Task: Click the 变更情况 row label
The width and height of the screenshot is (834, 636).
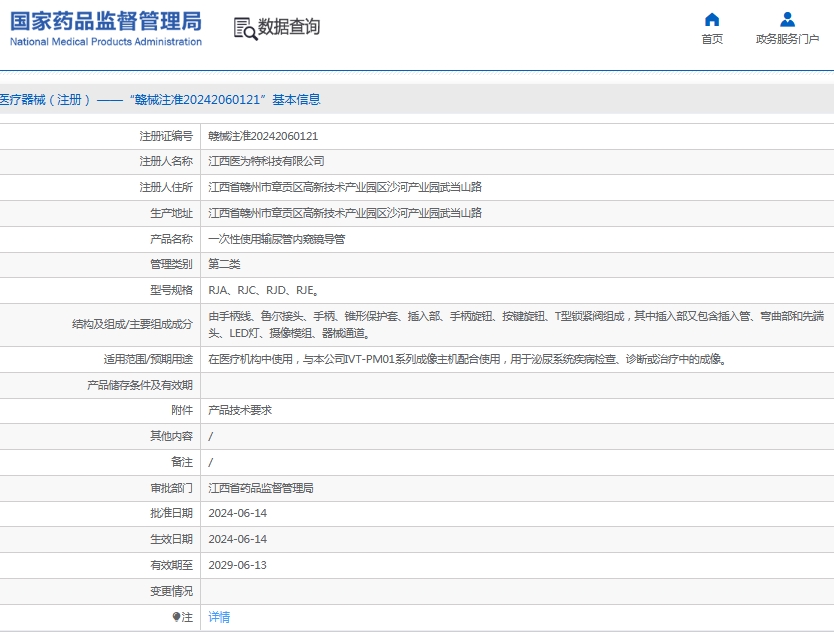Action: pyautogui.click(x=171, y=591)
